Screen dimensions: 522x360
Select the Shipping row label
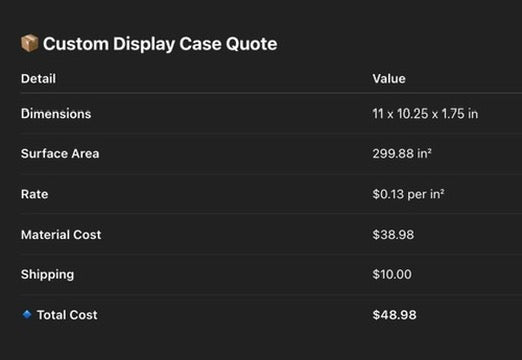[48, 275]
